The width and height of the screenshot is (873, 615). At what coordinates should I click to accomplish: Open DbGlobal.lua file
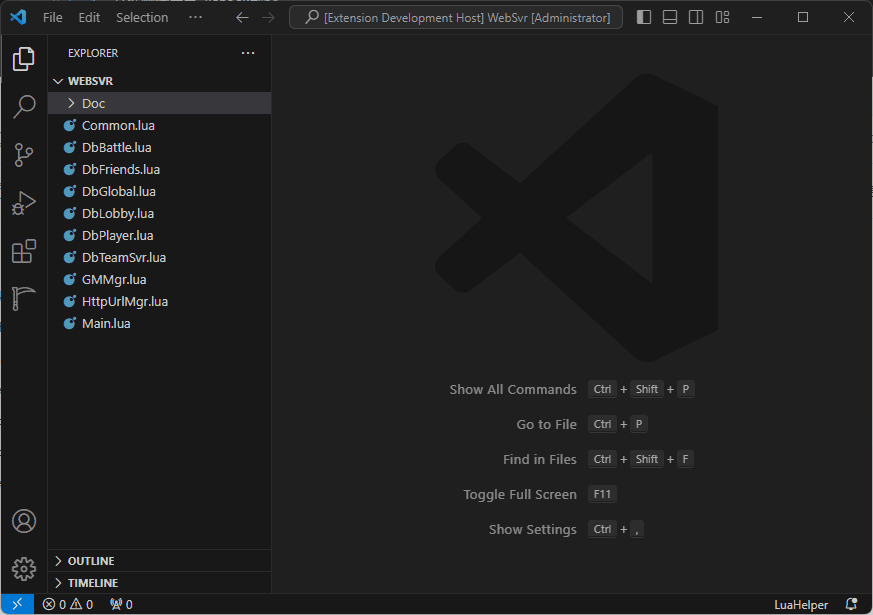160,191
